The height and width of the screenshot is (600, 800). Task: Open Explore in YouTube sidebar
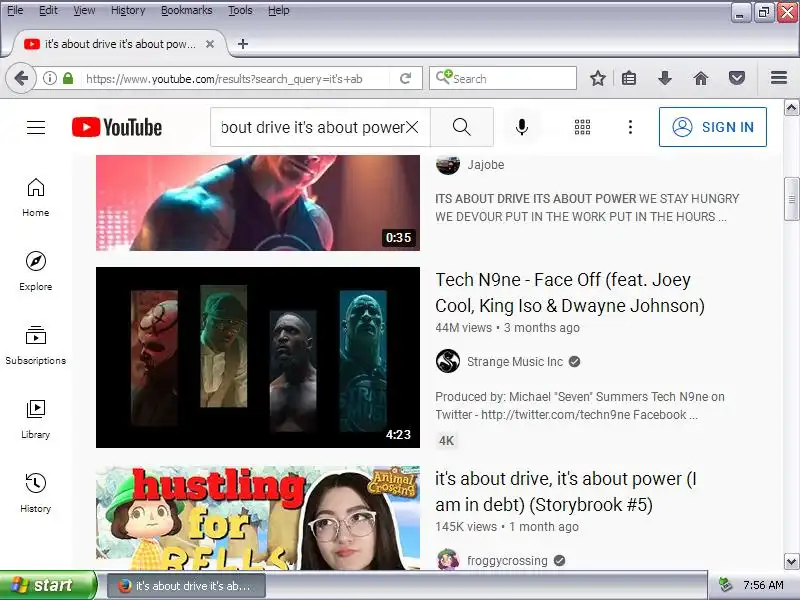pyautogui.click(x=36, y=271)
